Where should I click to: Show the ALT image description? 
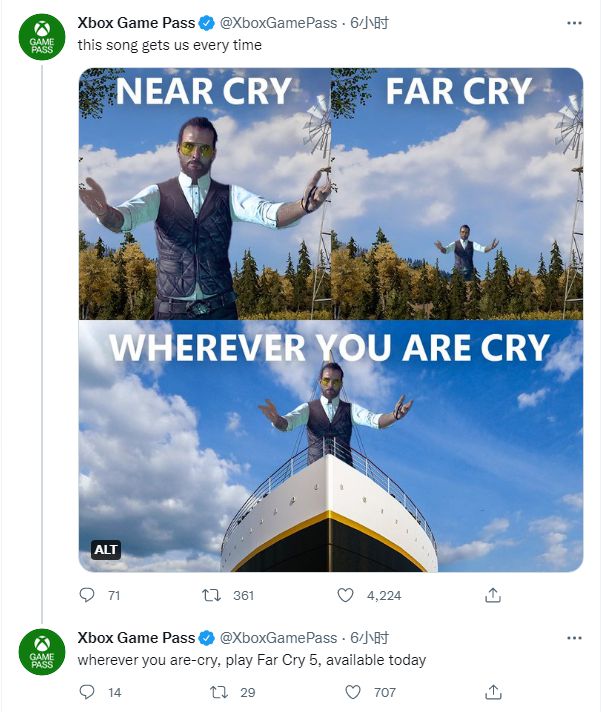[x=106, y=549]
